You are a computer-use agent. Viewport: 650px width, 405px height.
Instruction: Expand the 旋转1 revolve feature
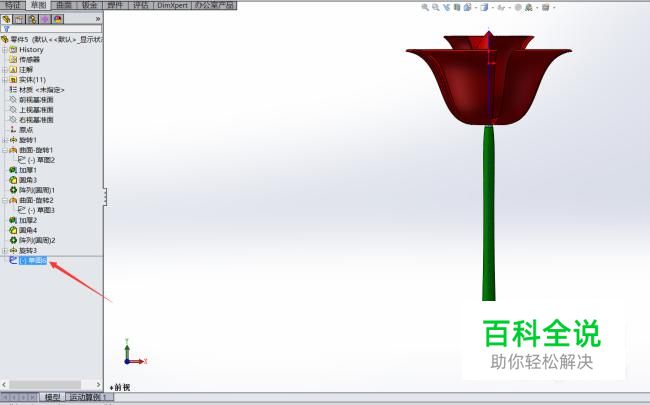pyautogui.click(x=5, y=140)
